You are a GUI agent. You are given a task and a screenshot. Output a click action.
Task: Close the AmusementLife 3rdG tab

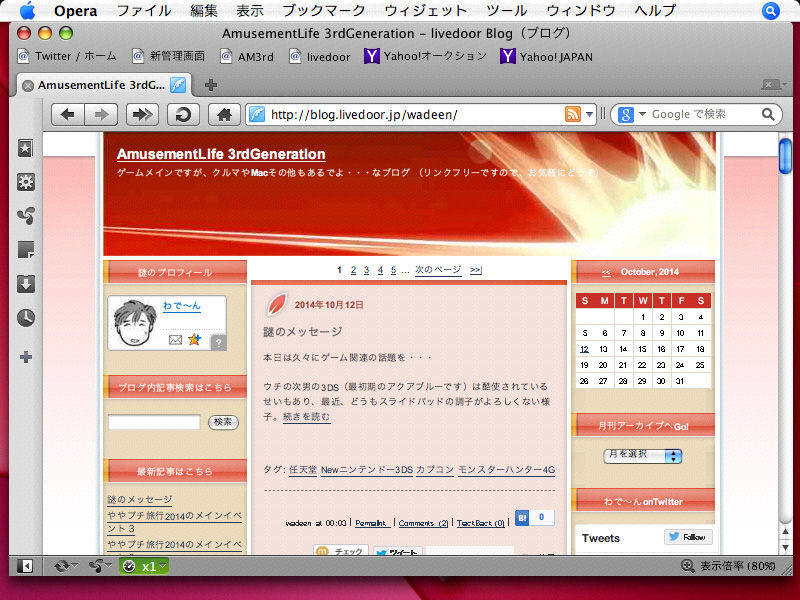[x=28, y=85]
